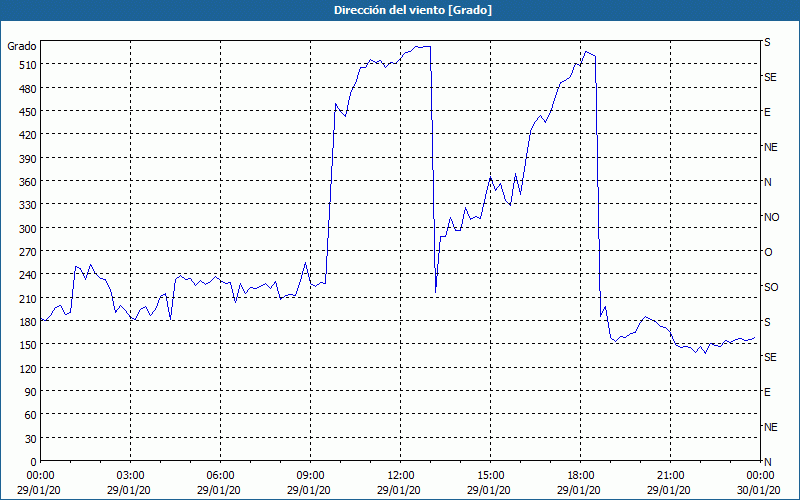The width and height of the screenshot is (800, 500).
Task: Click the 510 value on the degree axis
Action: [x=28, y=65]
